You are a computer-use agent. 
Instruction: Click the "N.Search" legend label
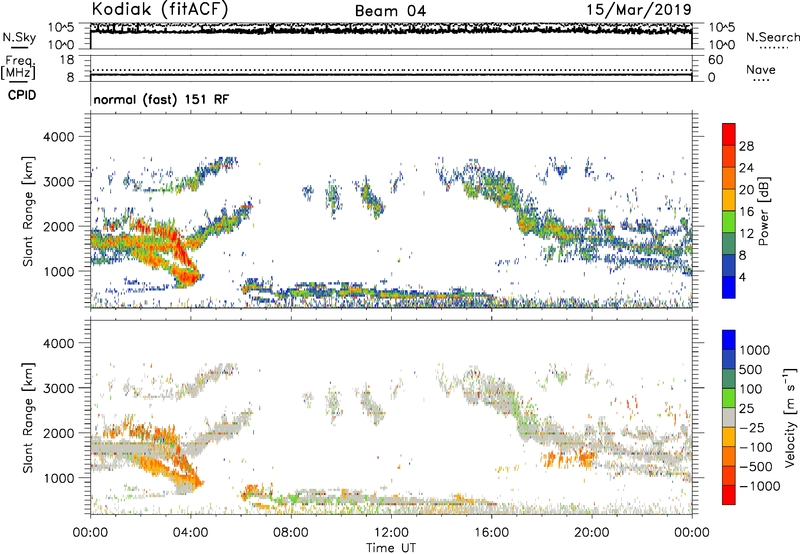pos(773,37)
